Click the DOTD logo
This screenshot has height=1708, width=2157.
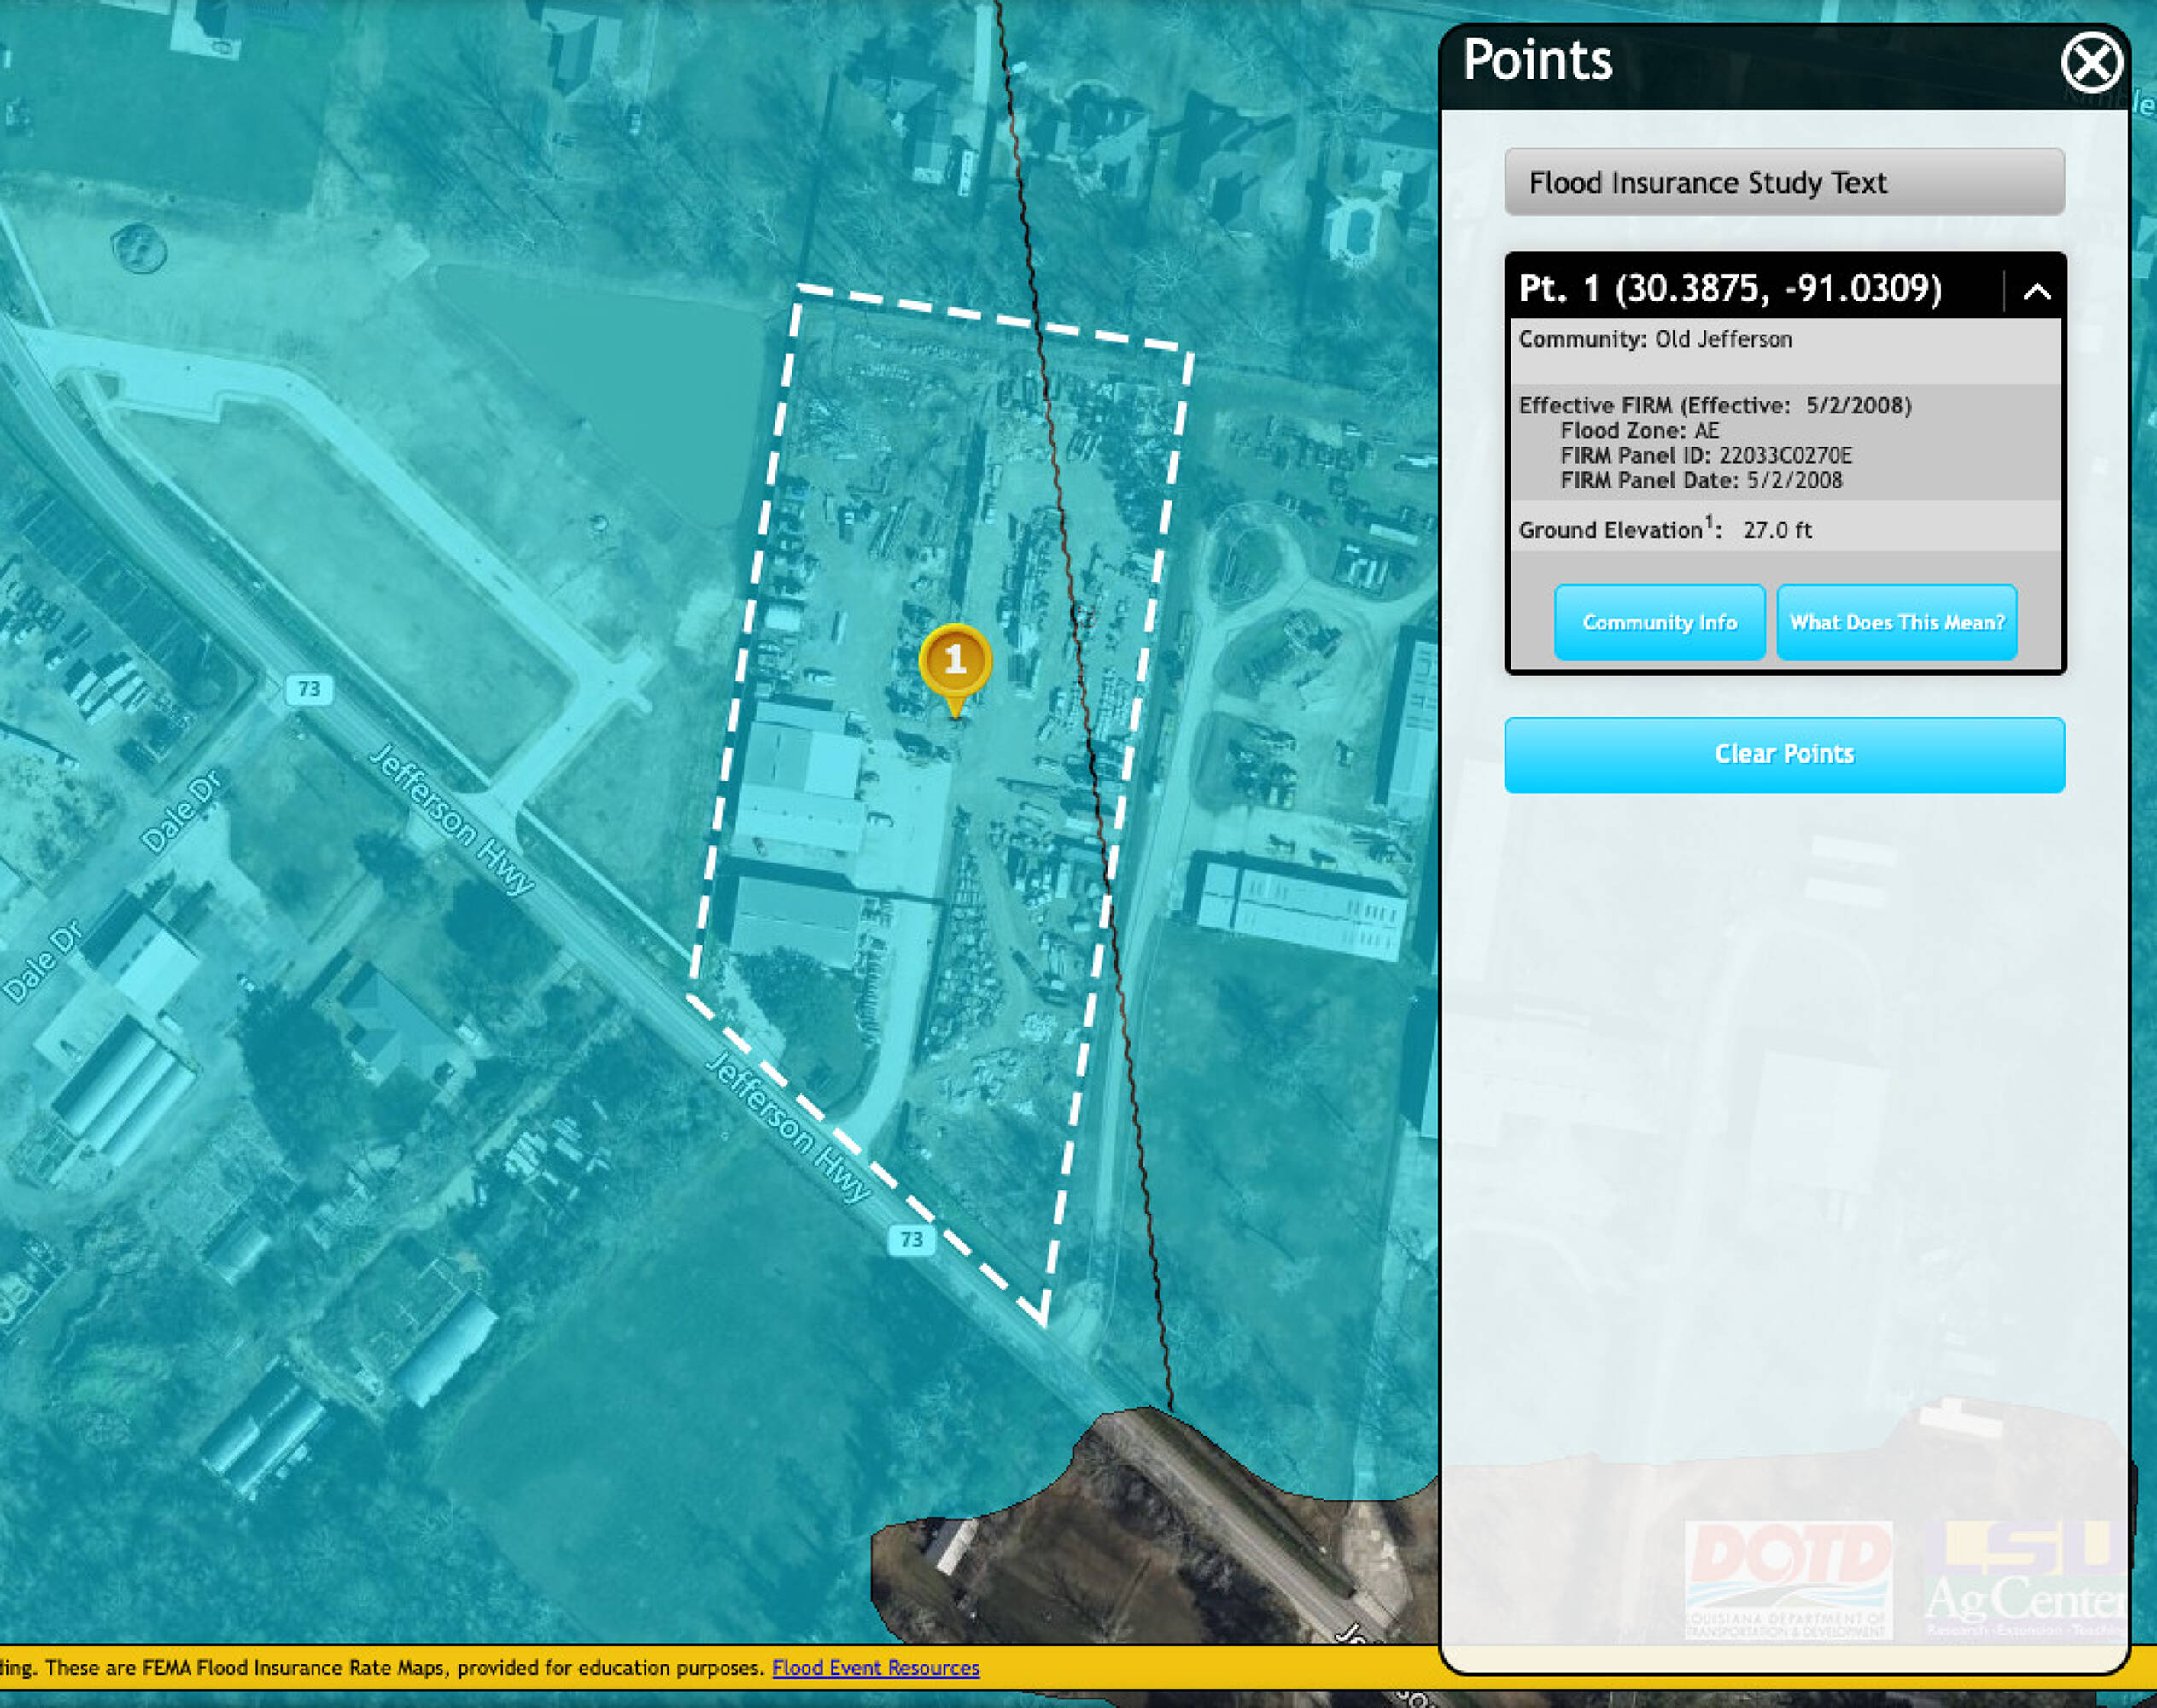click(1788, 1579)
